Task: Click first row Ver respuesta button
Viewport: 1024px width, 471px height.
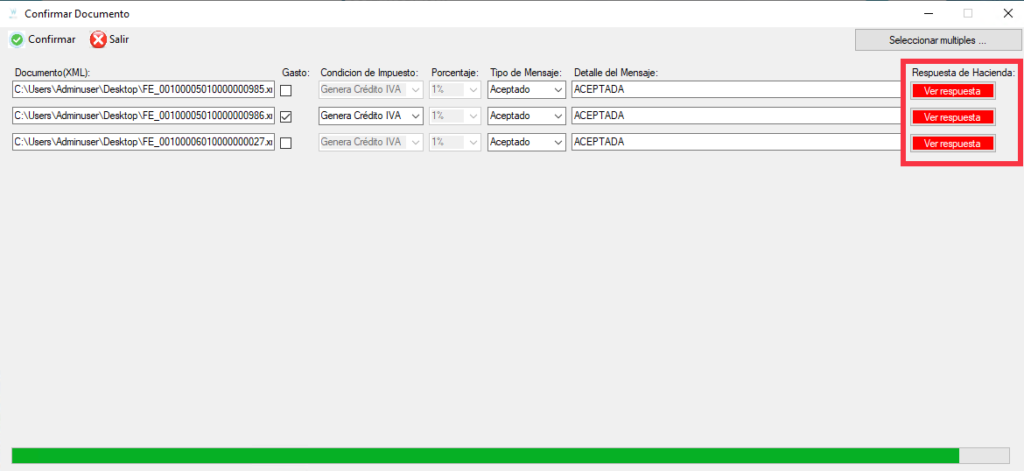Action: pyautogui.click(x=952, y=90)
